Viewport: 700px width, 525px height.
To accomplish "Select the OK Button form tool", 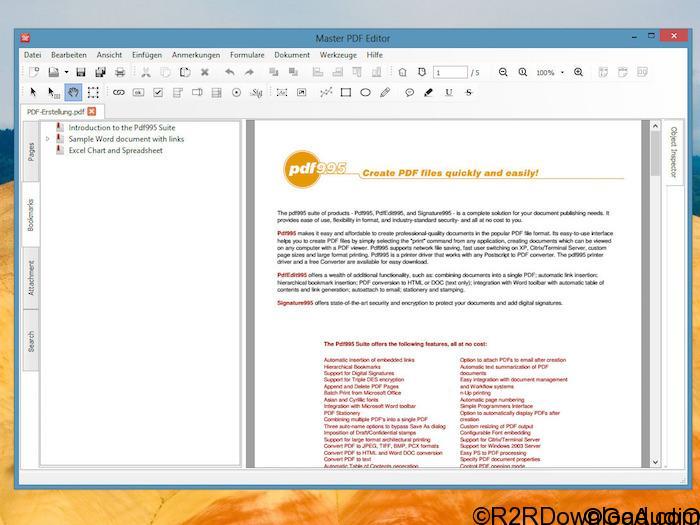I will [x=138, y=92].
